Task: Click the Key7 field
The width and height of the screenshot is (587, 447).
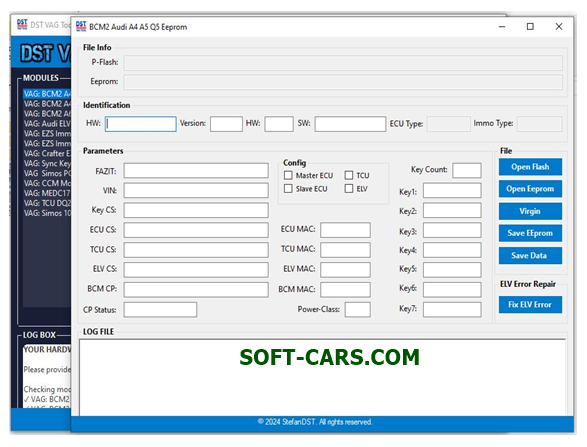Action: tap(452, 310)
